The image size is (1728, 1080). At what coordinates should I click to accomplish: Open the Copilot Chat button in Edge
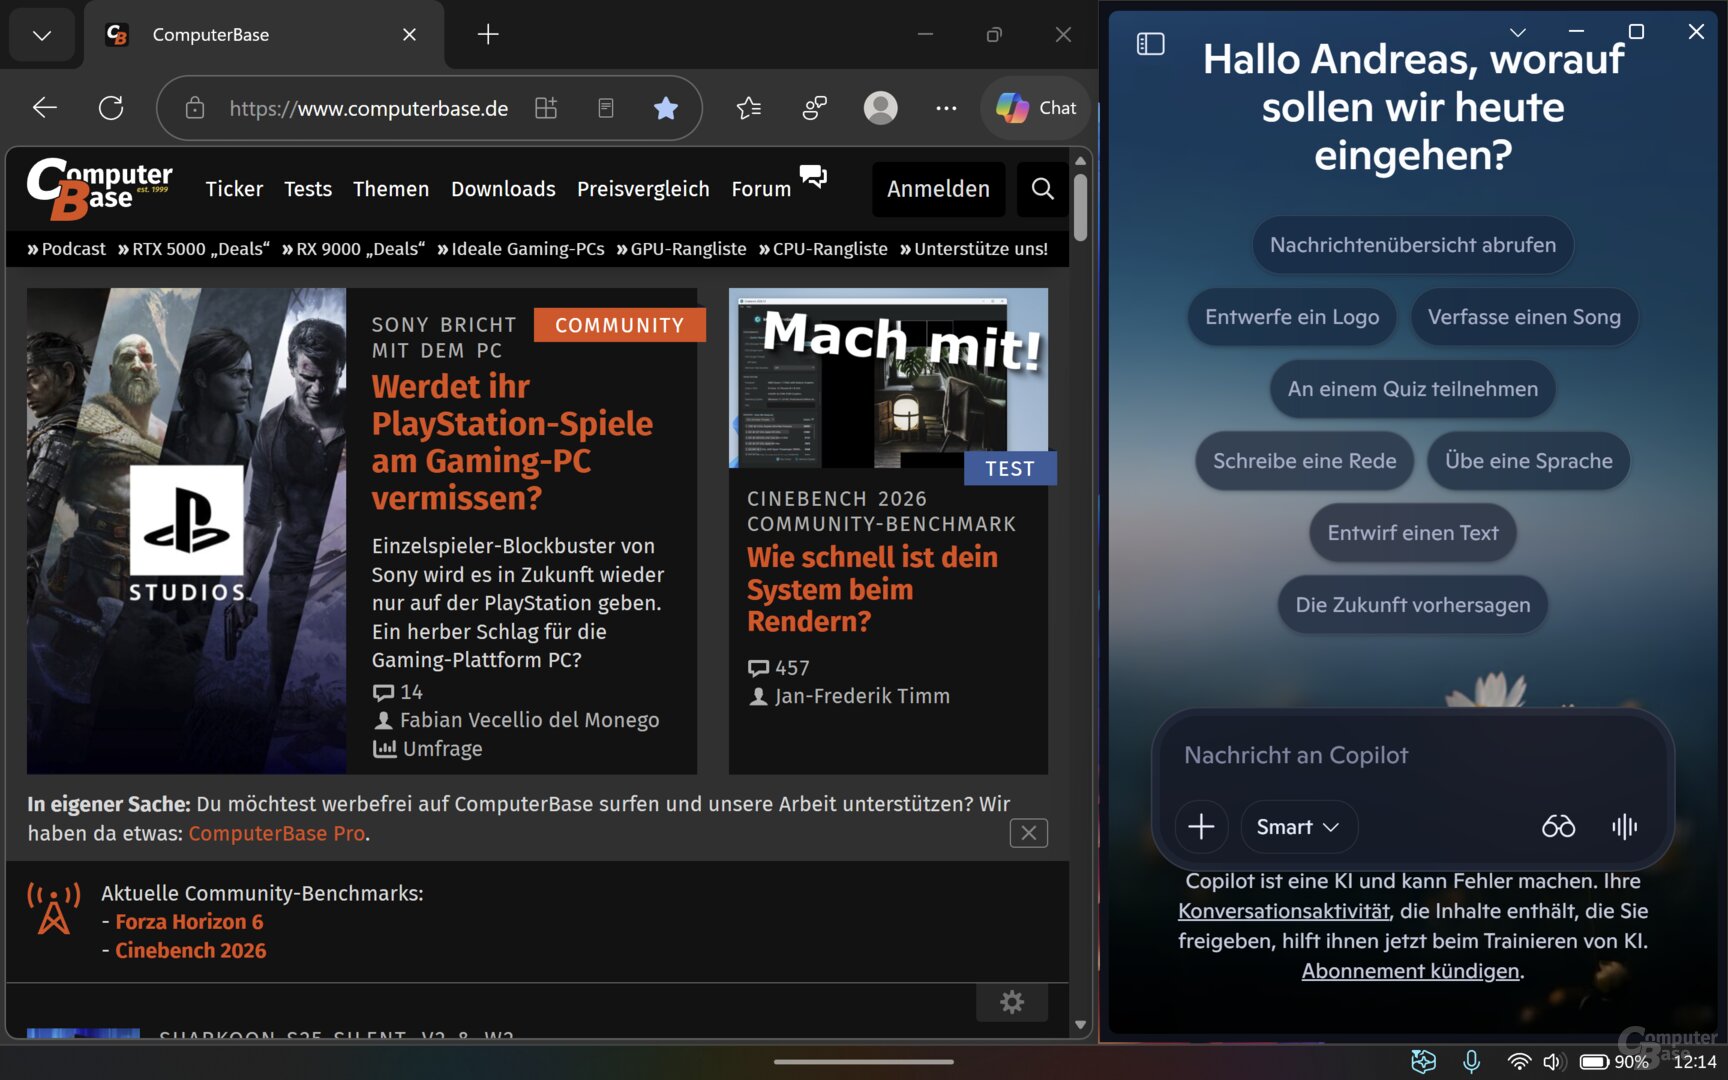coord(1036,108)
